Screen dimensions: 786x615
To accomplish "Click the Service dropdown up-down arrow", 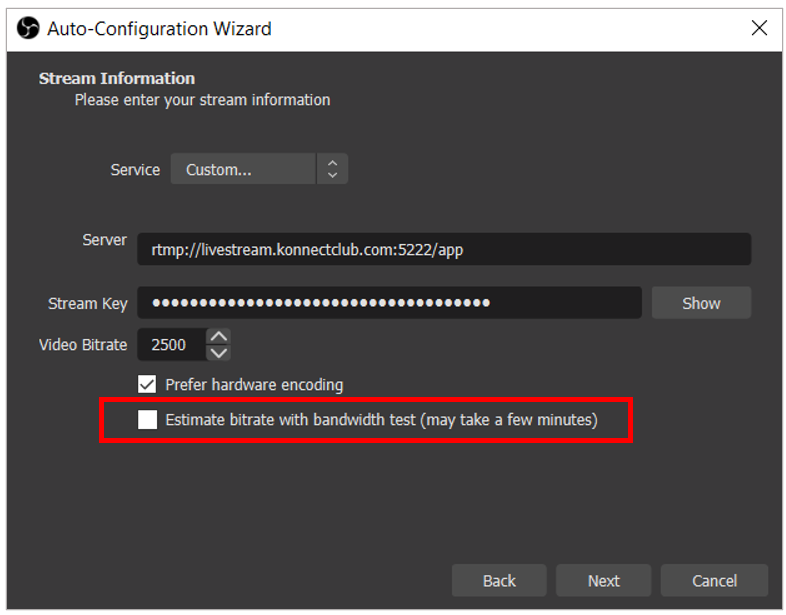I will point(332,170).
